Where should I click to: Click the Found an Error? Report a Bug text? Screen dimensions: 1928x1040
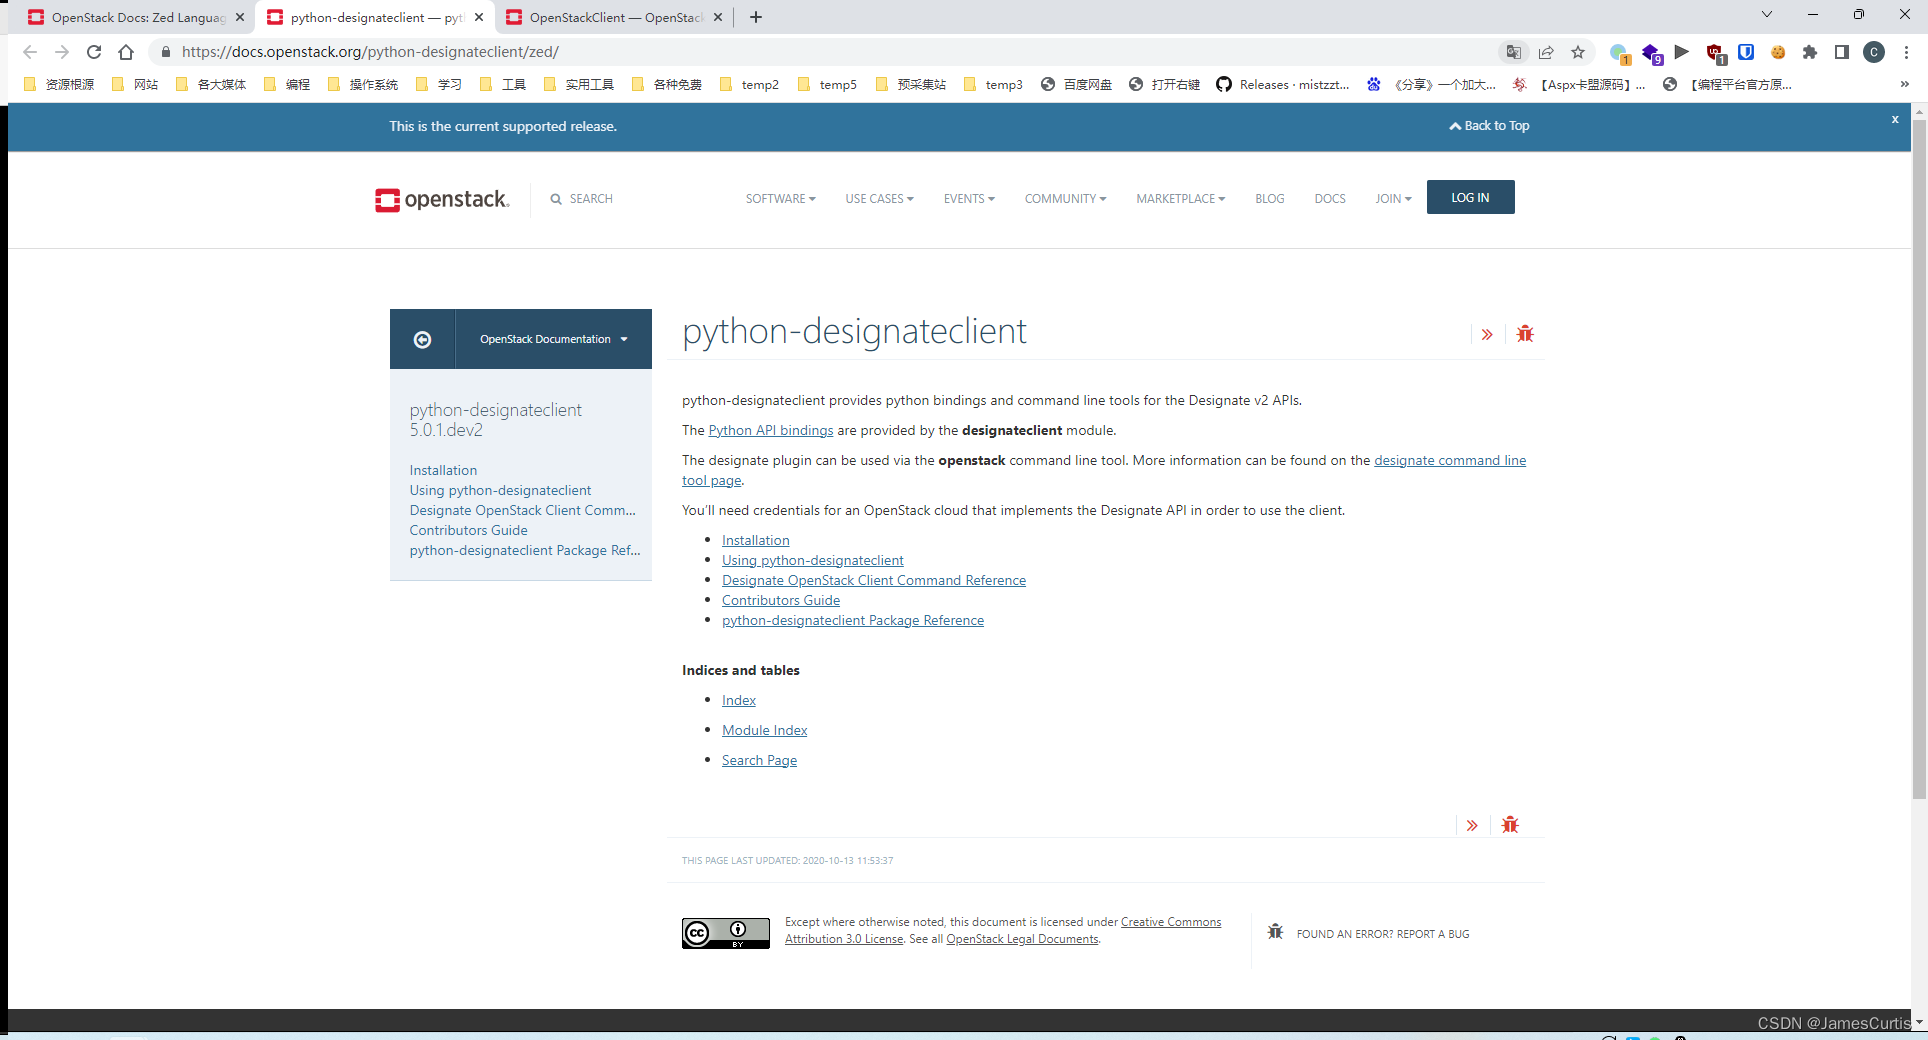1383,934
